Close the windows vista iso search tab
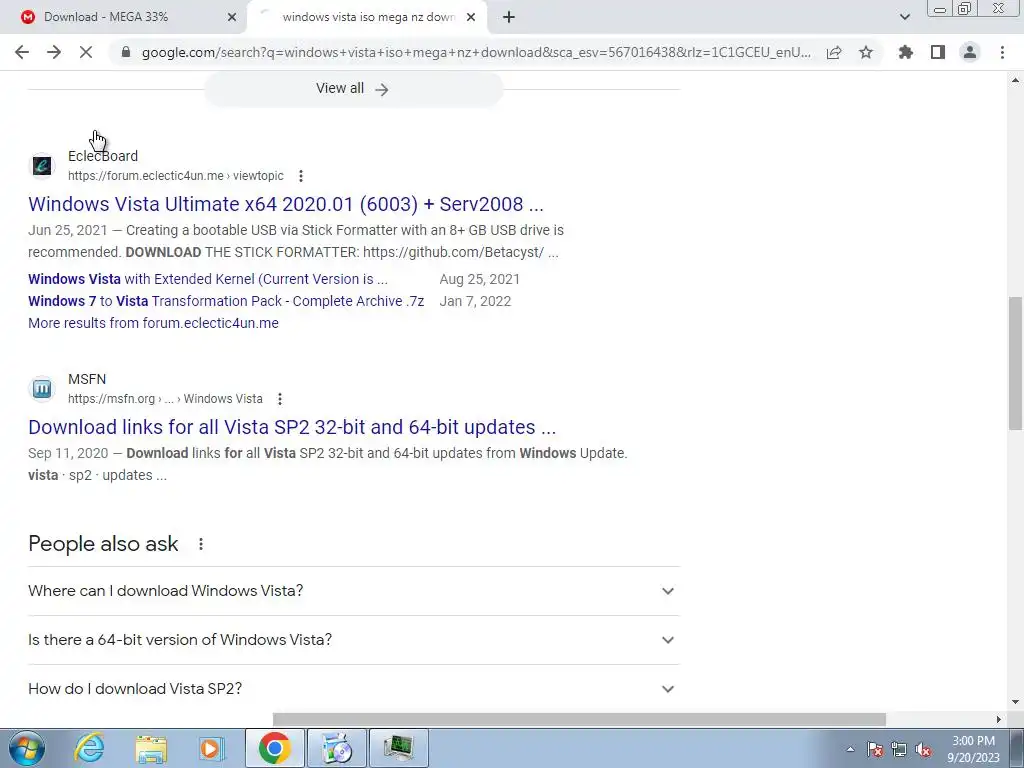The height and width of the screenshot is (768, 1024). click(x=471, y=17)
